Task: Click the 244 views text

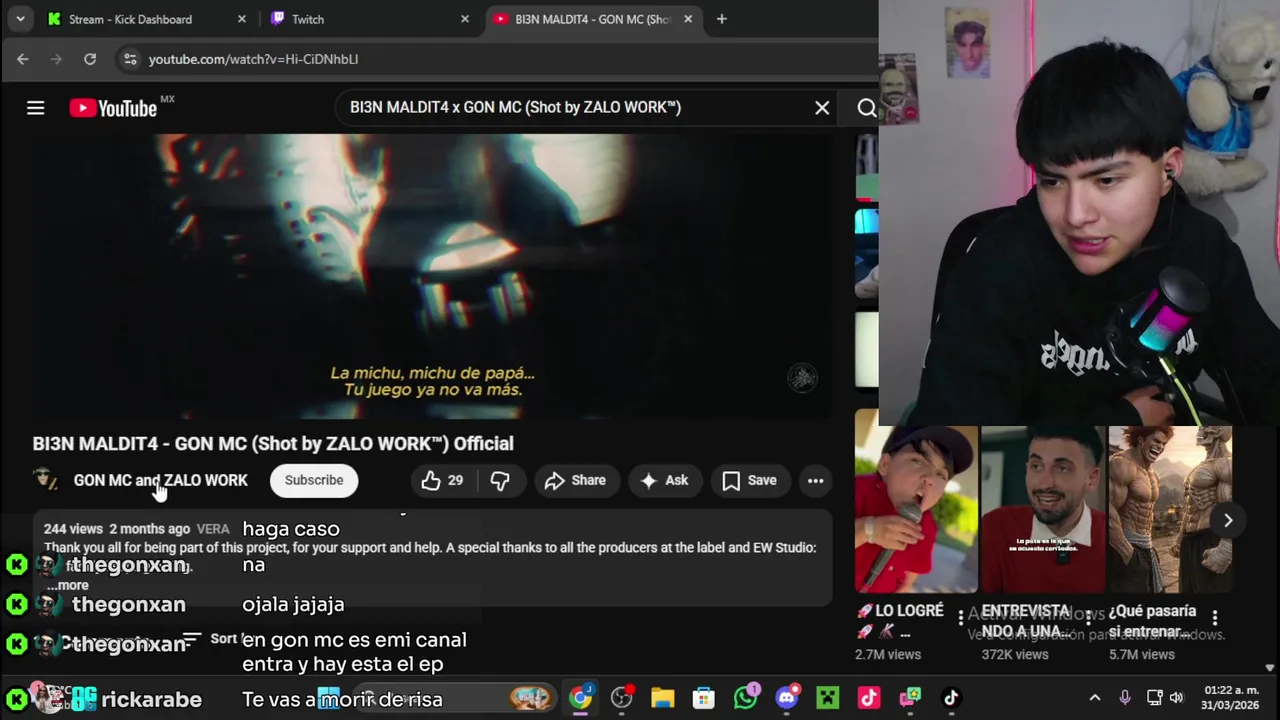Action: [x=73, y=529]
